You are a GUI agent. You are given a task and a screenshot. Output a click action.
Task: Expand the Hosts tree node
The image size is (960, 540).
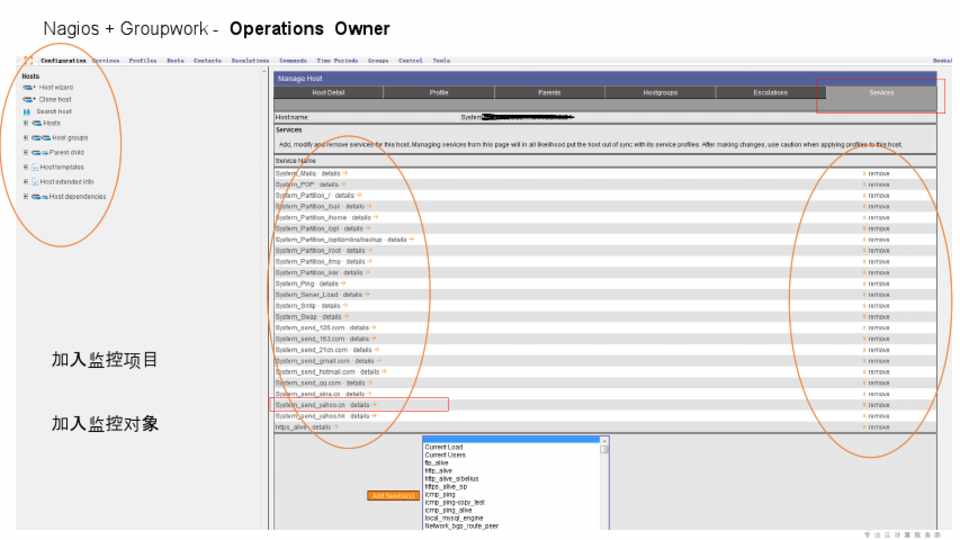(x=25, y=123)
